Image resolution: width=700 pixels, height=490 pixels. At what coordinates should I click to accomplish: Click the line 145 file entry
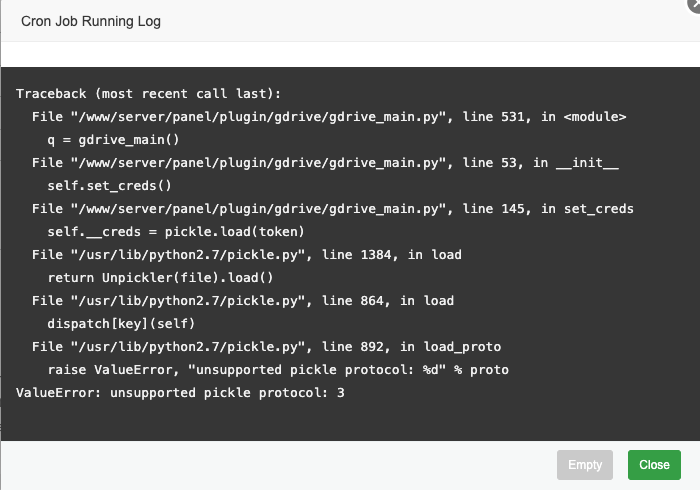333,208
